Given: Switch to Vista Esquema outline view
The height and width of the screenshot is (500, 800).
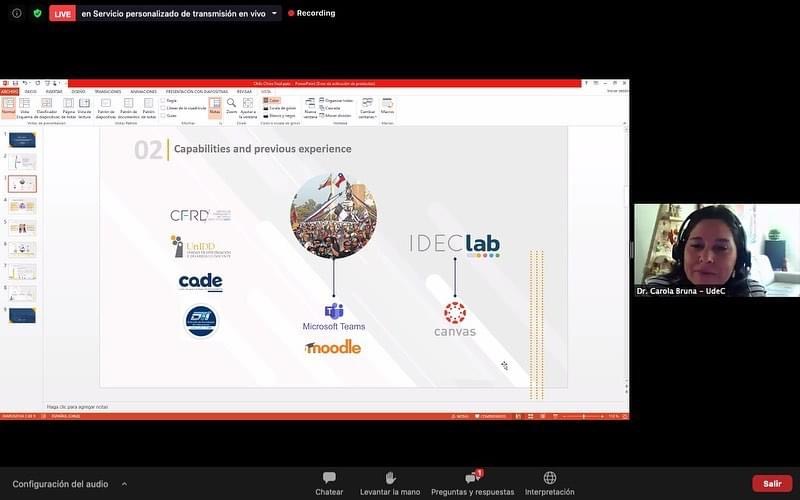Looking at the screenshot, I should coord(24,109).
